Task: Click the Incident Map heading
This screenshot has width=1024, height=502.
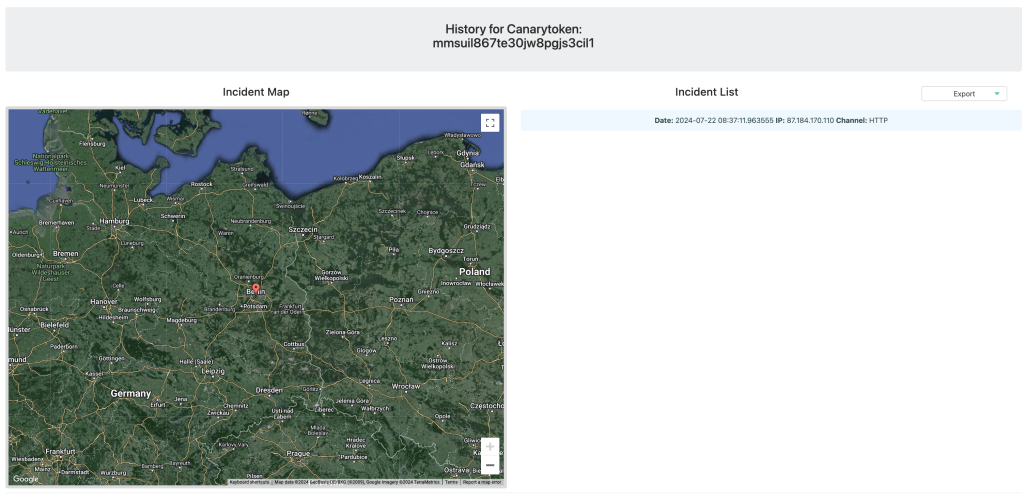Action: click(256, 92)
